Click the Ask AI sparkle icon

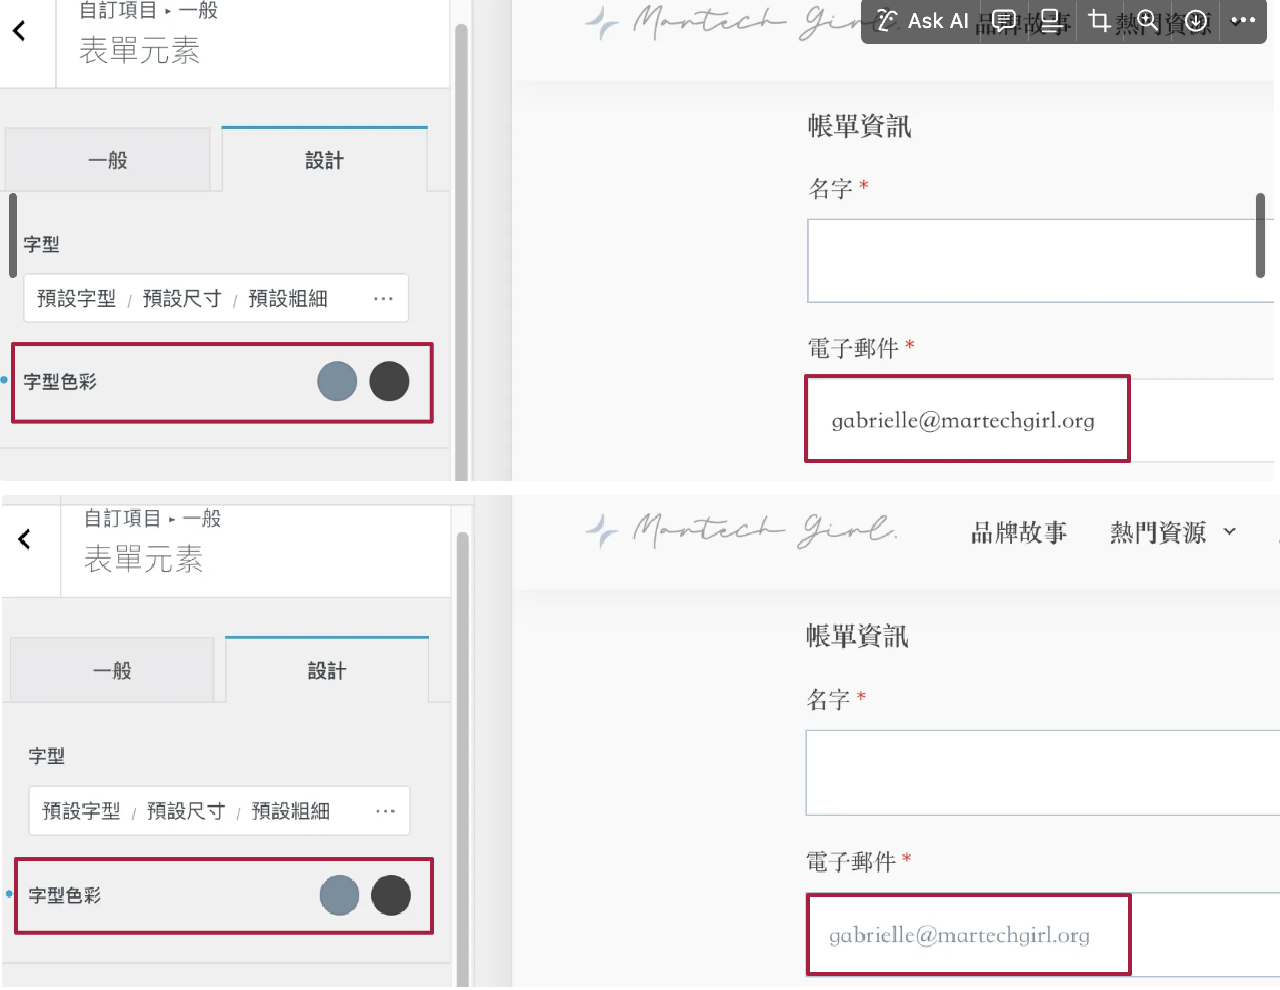click(890, 21)
